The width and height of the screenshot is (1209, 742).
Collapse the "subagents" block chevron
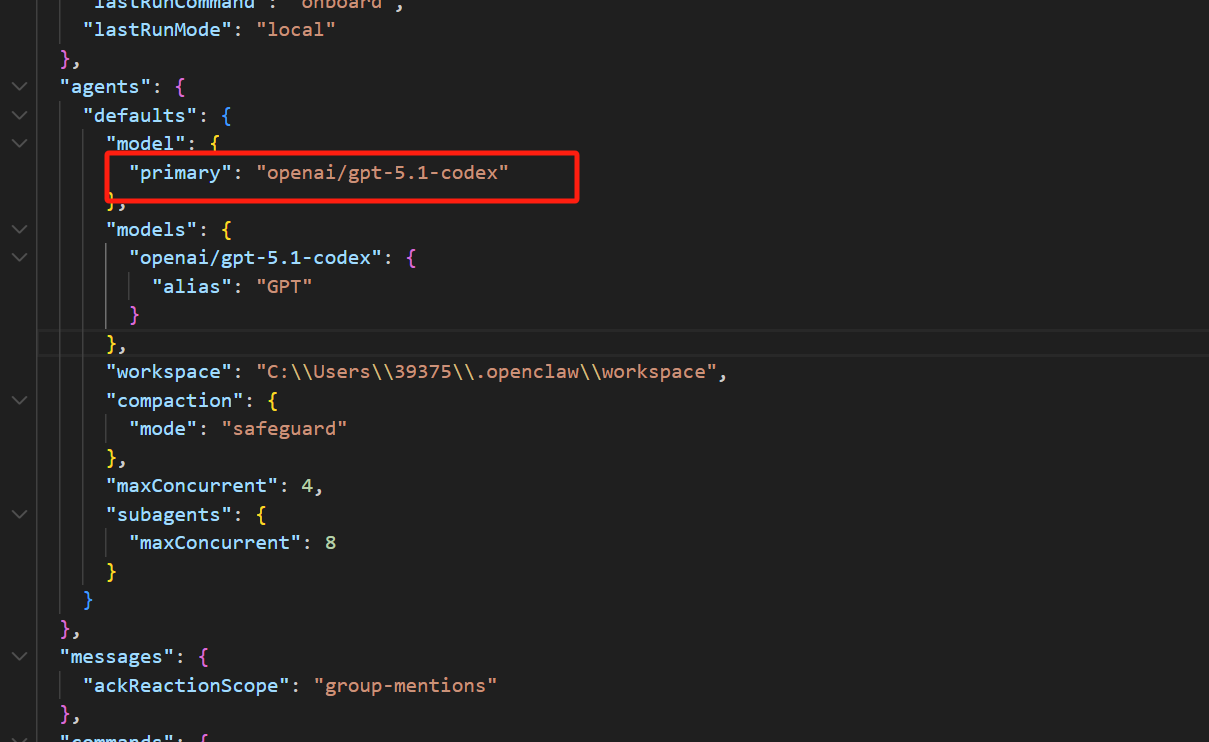tap(20, 514)
